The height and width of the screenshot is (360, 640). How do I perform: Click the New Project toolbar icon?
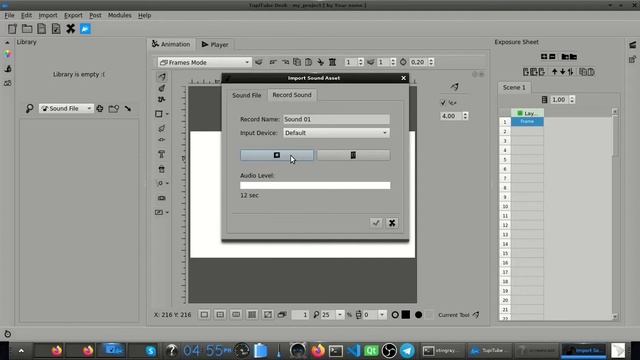[12, 29]
